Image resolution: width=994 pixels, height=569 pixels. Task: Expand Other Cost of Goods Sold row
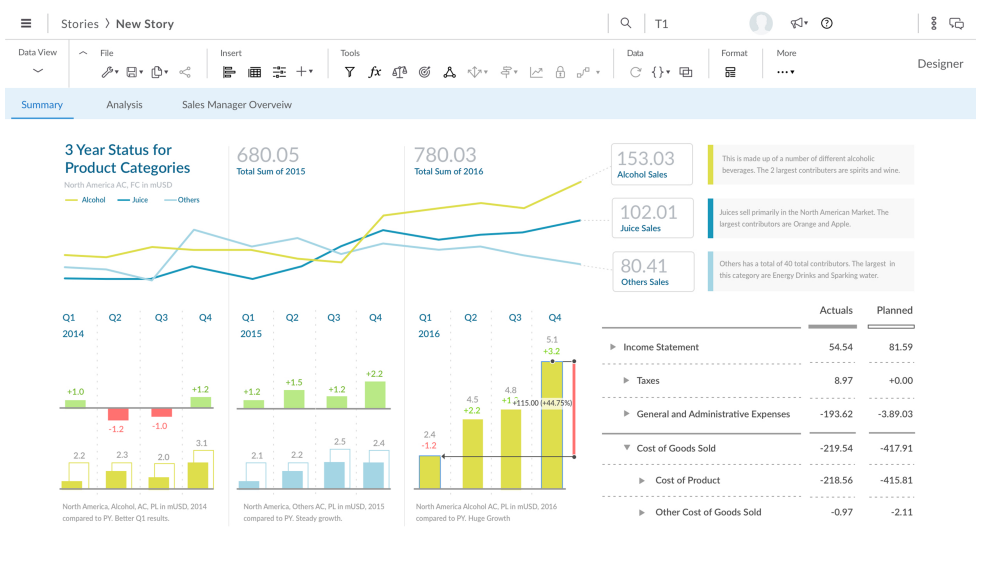(x=642, y=512)
